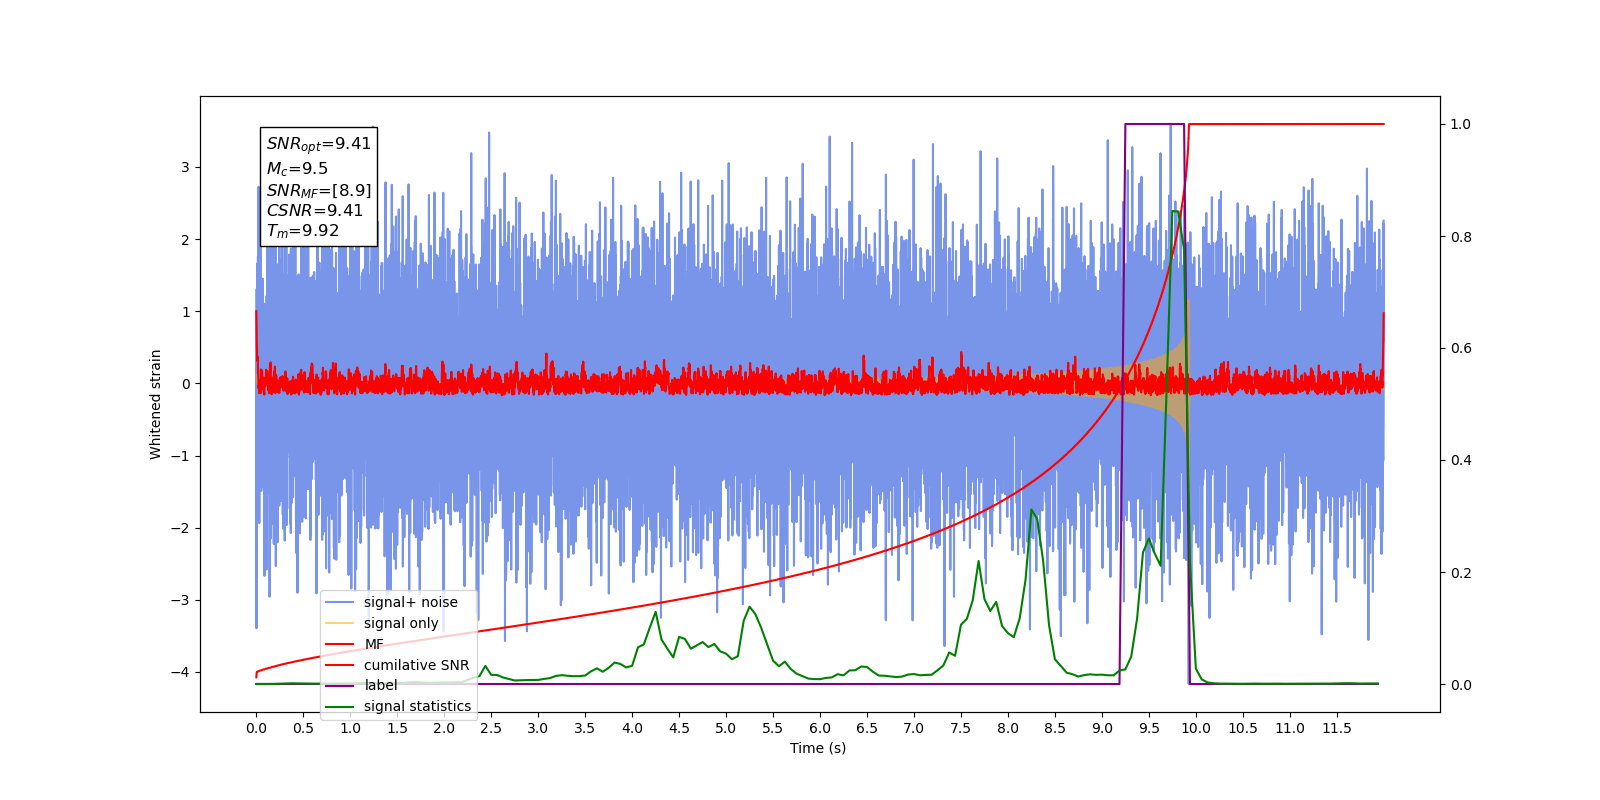Click the 11.0 x-axis tick label
Image resolution: width=1600 pixels, height=800 pixels.
1290,728
